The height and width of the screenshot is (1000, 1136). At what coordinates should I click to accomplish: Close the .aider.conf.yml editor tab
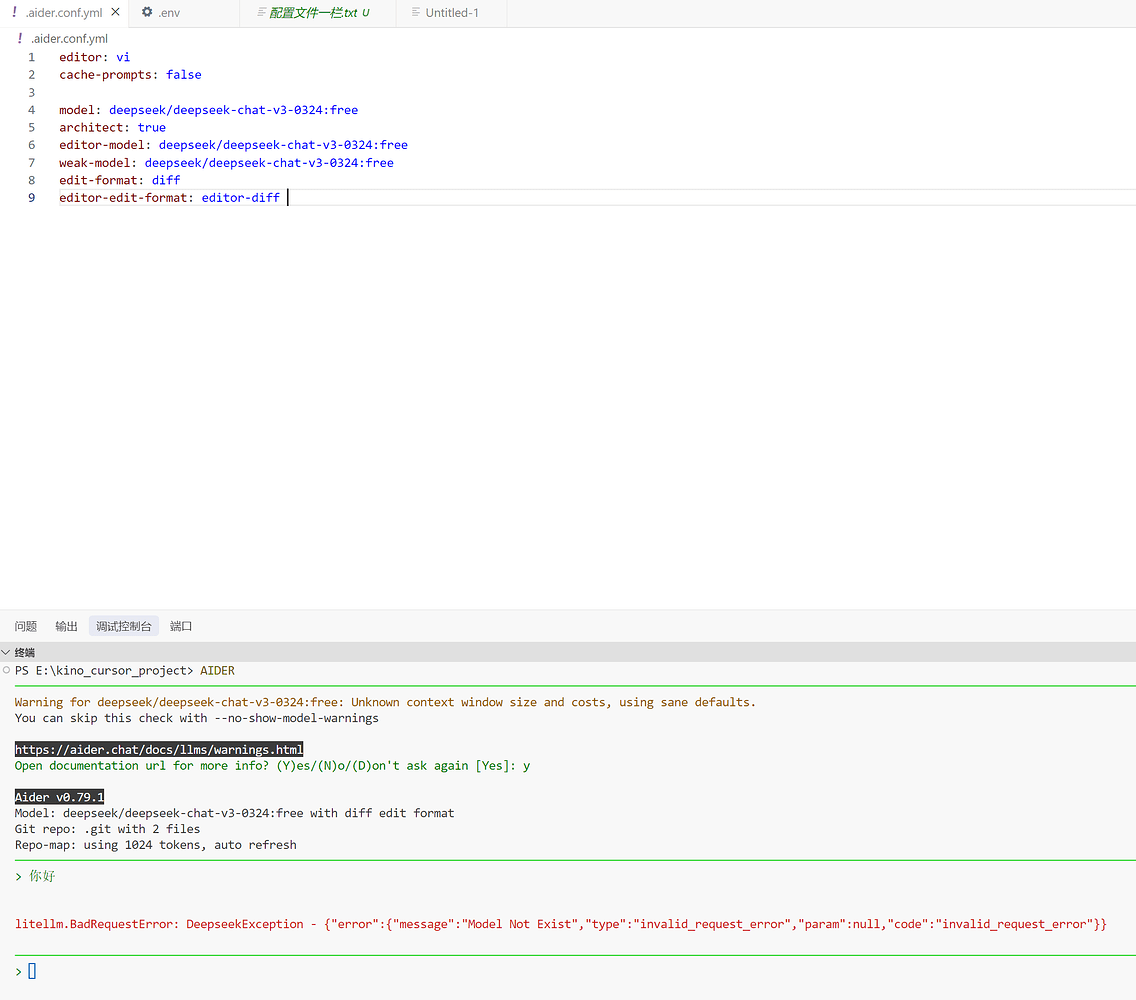[x=115, y=12]
